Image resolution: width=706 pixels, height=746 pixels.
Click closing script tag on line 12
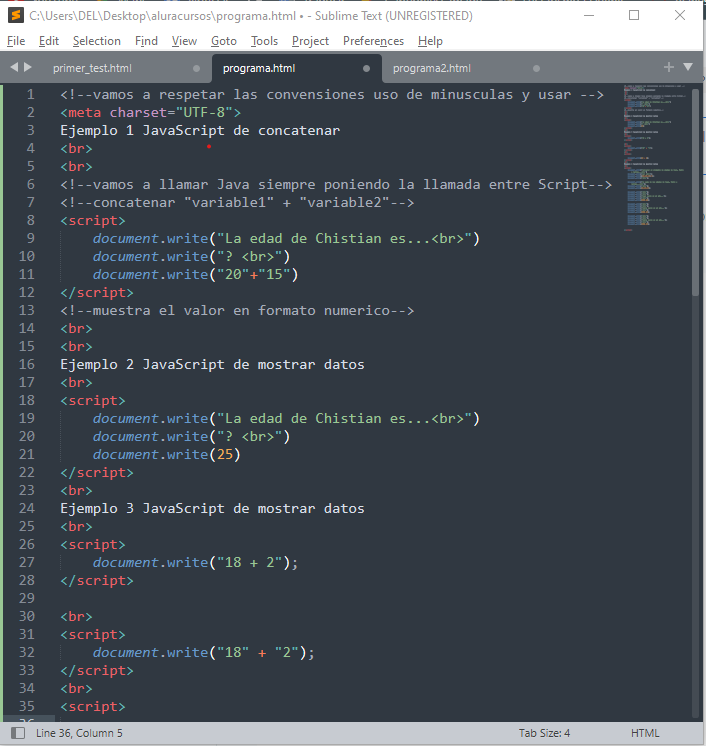pyautogui.click(x=97, y=293)
